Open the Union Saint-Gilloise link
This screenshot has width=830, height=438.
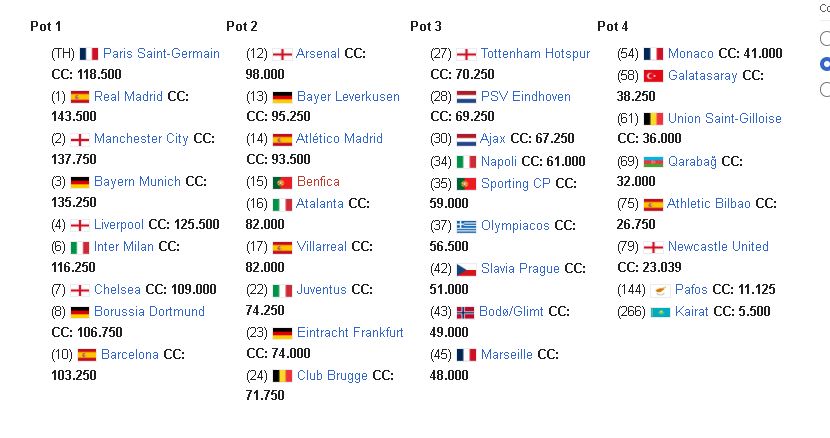point(725,119)
